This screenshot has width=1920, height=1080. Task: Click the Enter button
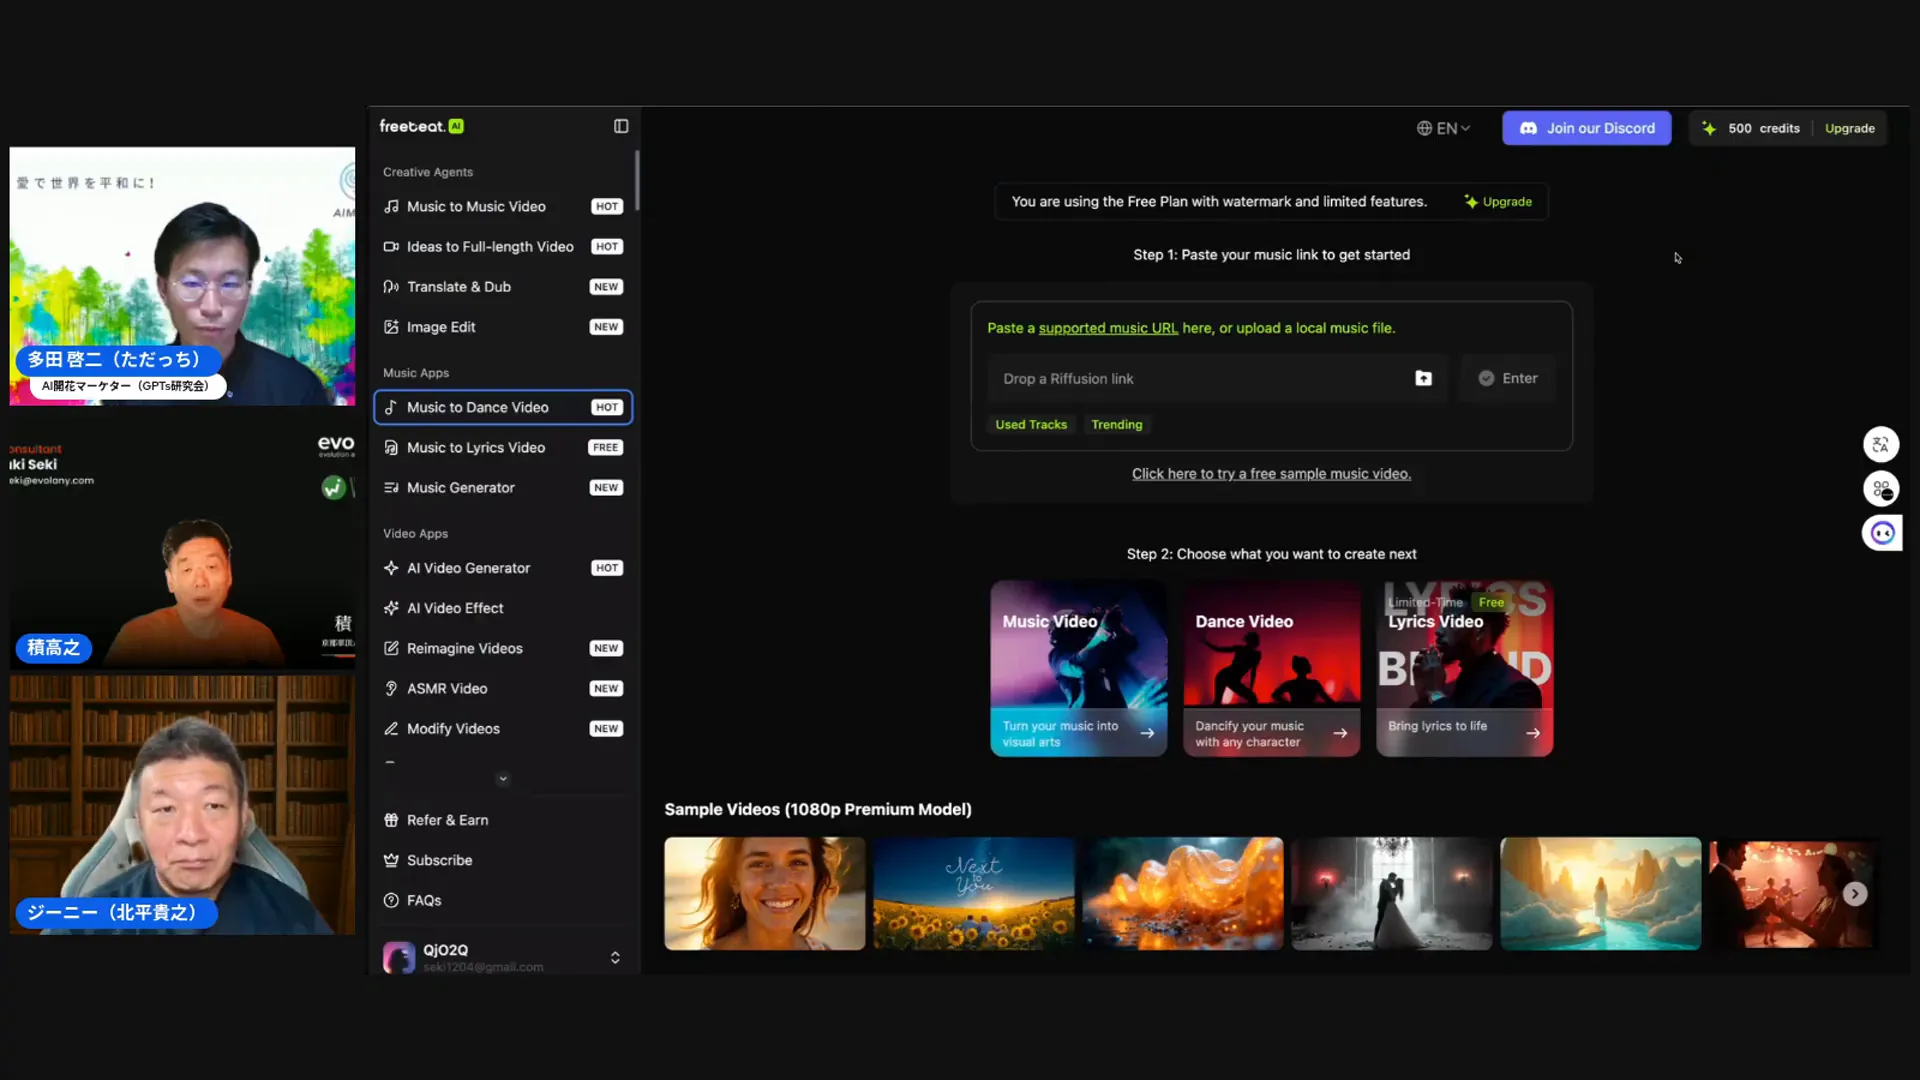[x=1508, y=378]
